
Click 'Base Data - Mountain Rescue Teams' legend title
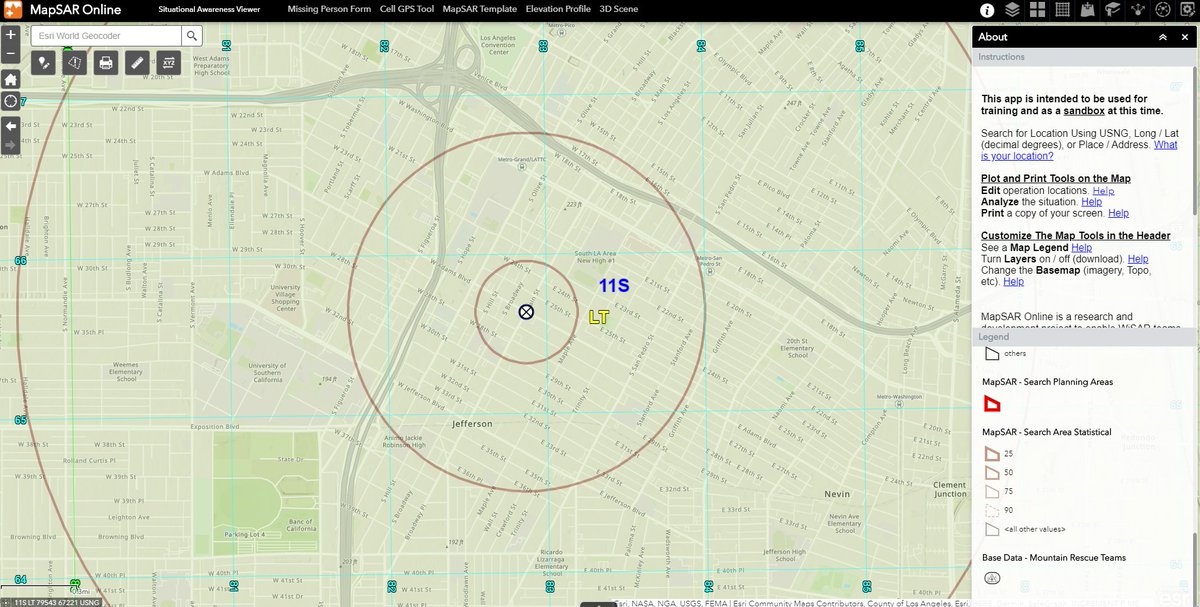[1054, 557]
